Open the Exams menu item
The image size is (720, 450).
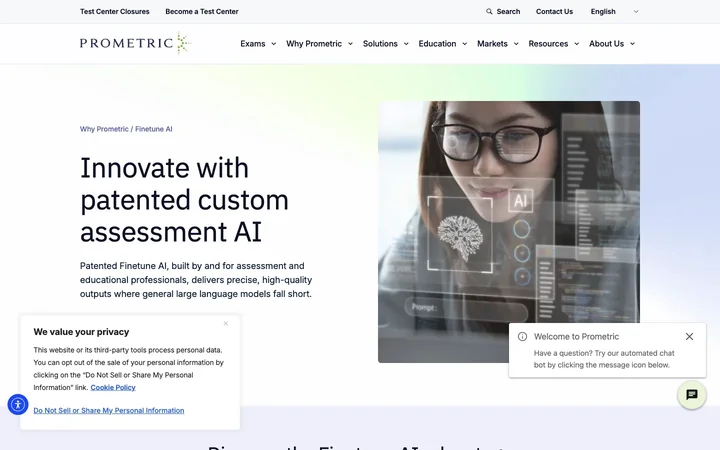tap(253, 44)
